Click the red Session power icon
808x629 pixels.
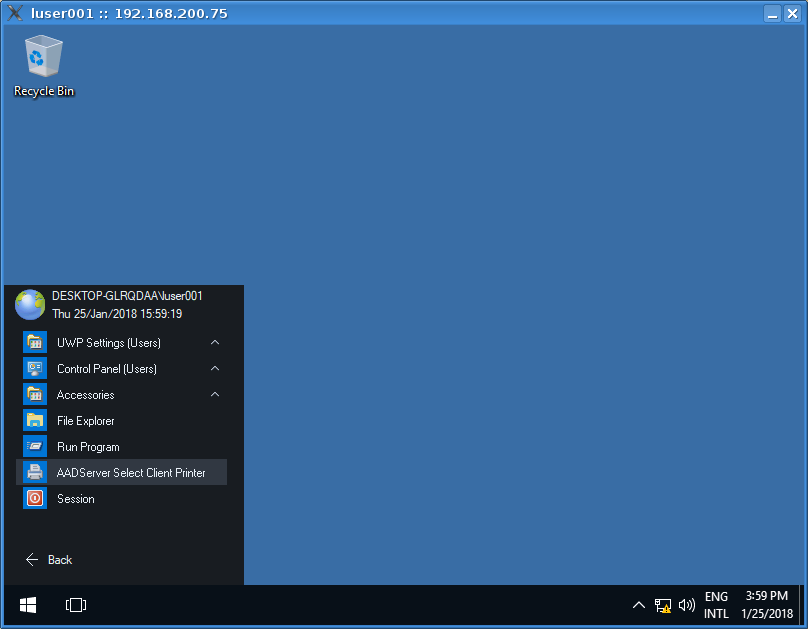coord(36,499)
